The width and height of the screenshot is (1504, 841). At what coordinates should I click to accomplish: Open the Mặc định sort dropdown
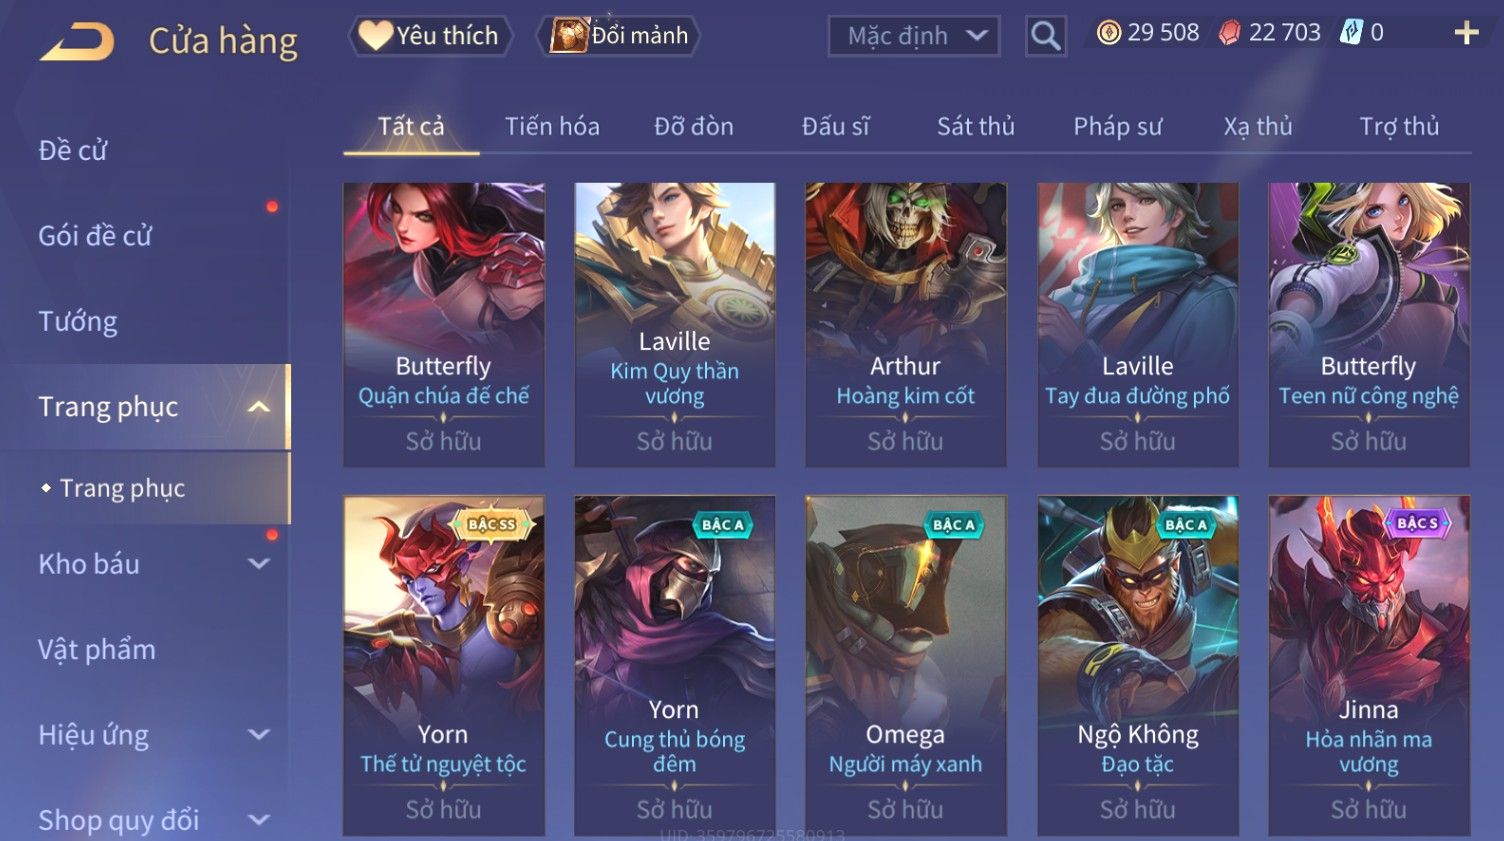point(914,36)
